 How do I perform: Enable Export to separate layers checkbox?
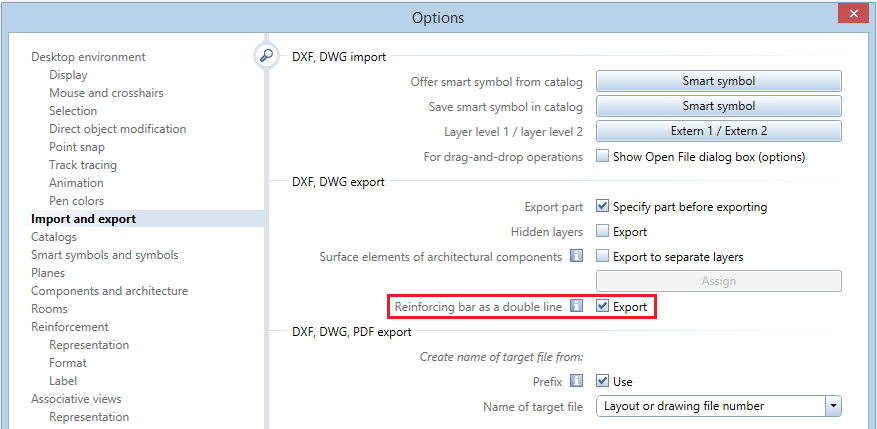click(603, 257)
